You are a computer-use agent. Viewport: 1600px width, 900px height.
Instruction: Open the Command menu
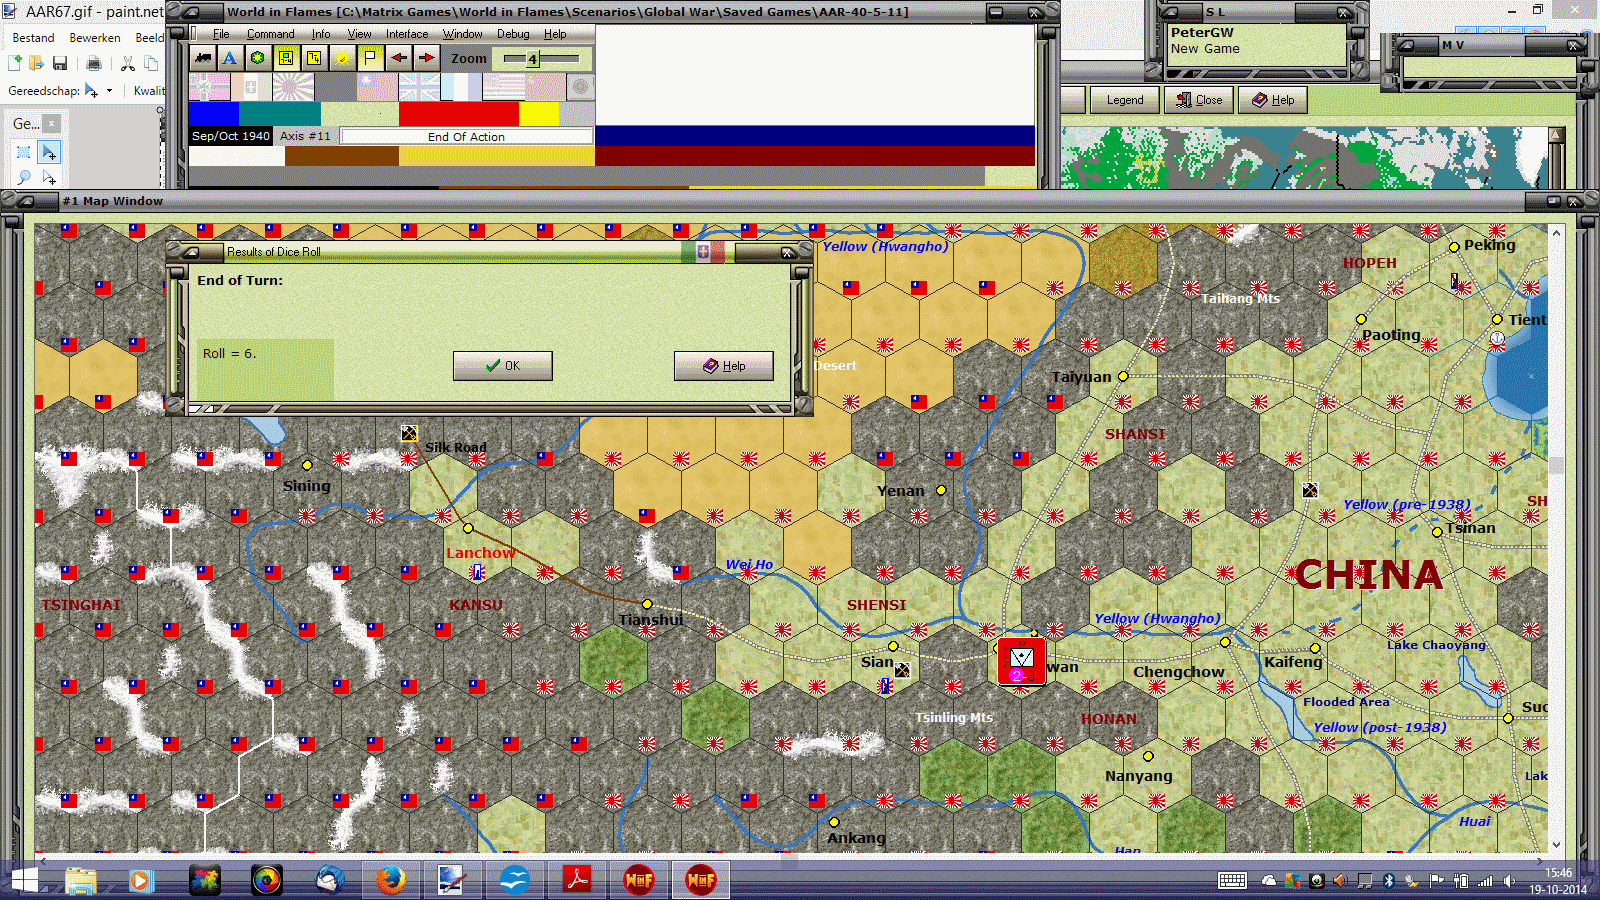click(270, 34)
